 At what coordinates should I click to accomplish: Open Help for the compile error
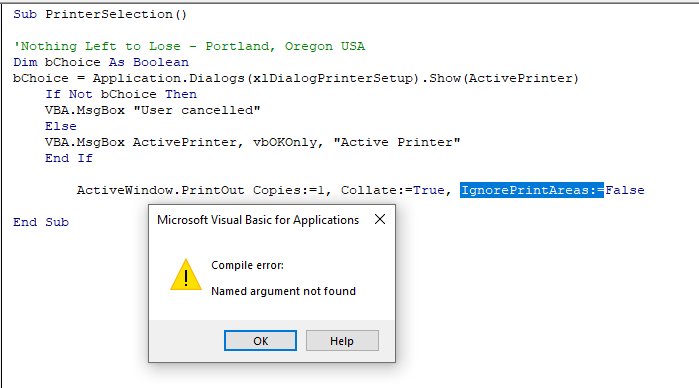pyautogui.click(x=342, y=341)
